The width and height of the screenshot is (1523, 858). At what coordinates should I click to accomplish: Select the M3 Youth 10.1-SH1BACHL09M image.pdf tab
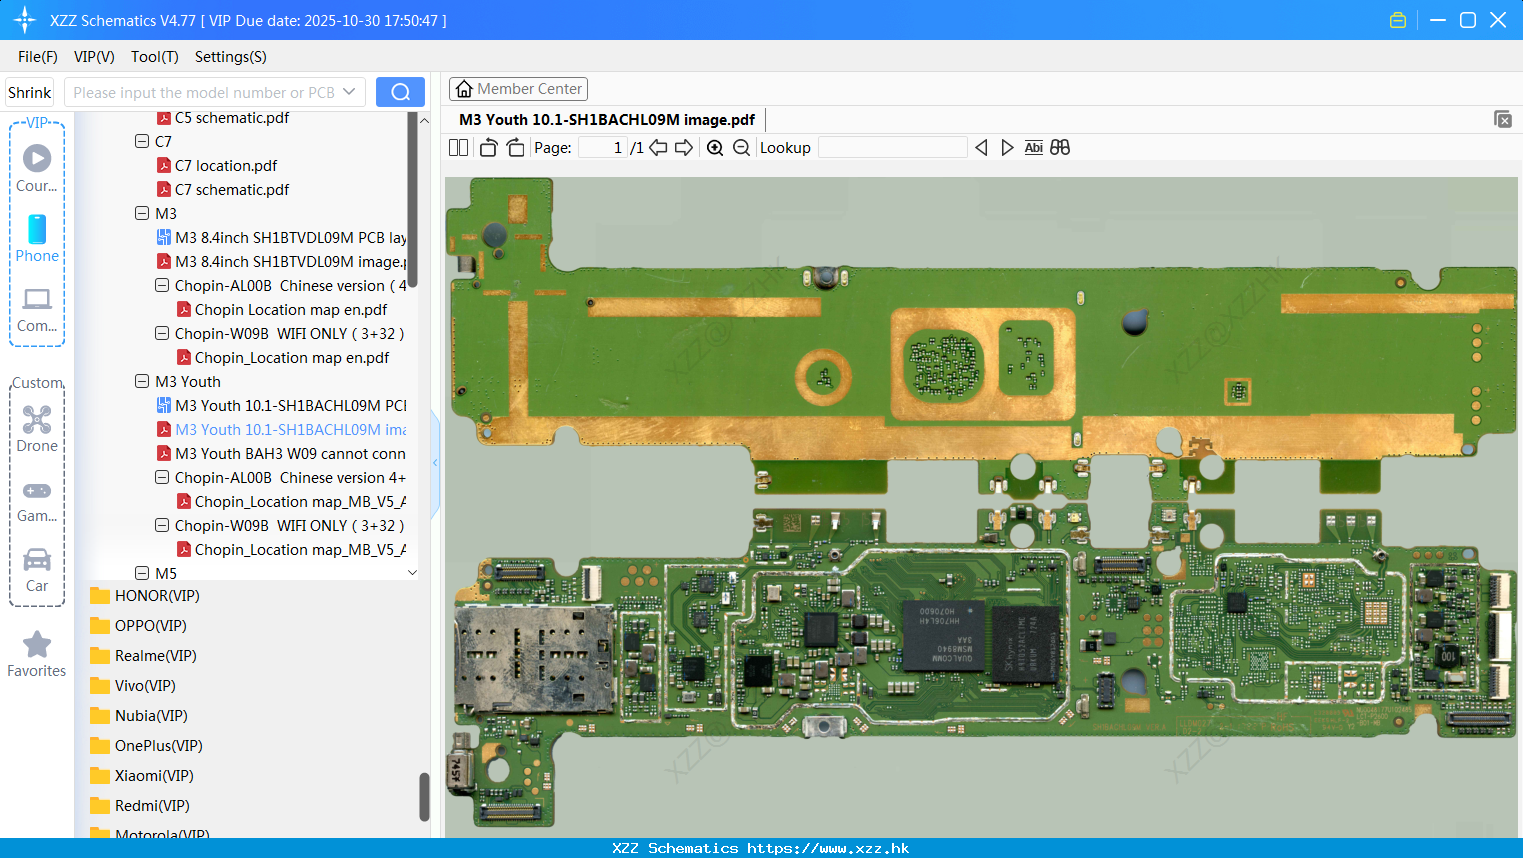coord(607,120)
